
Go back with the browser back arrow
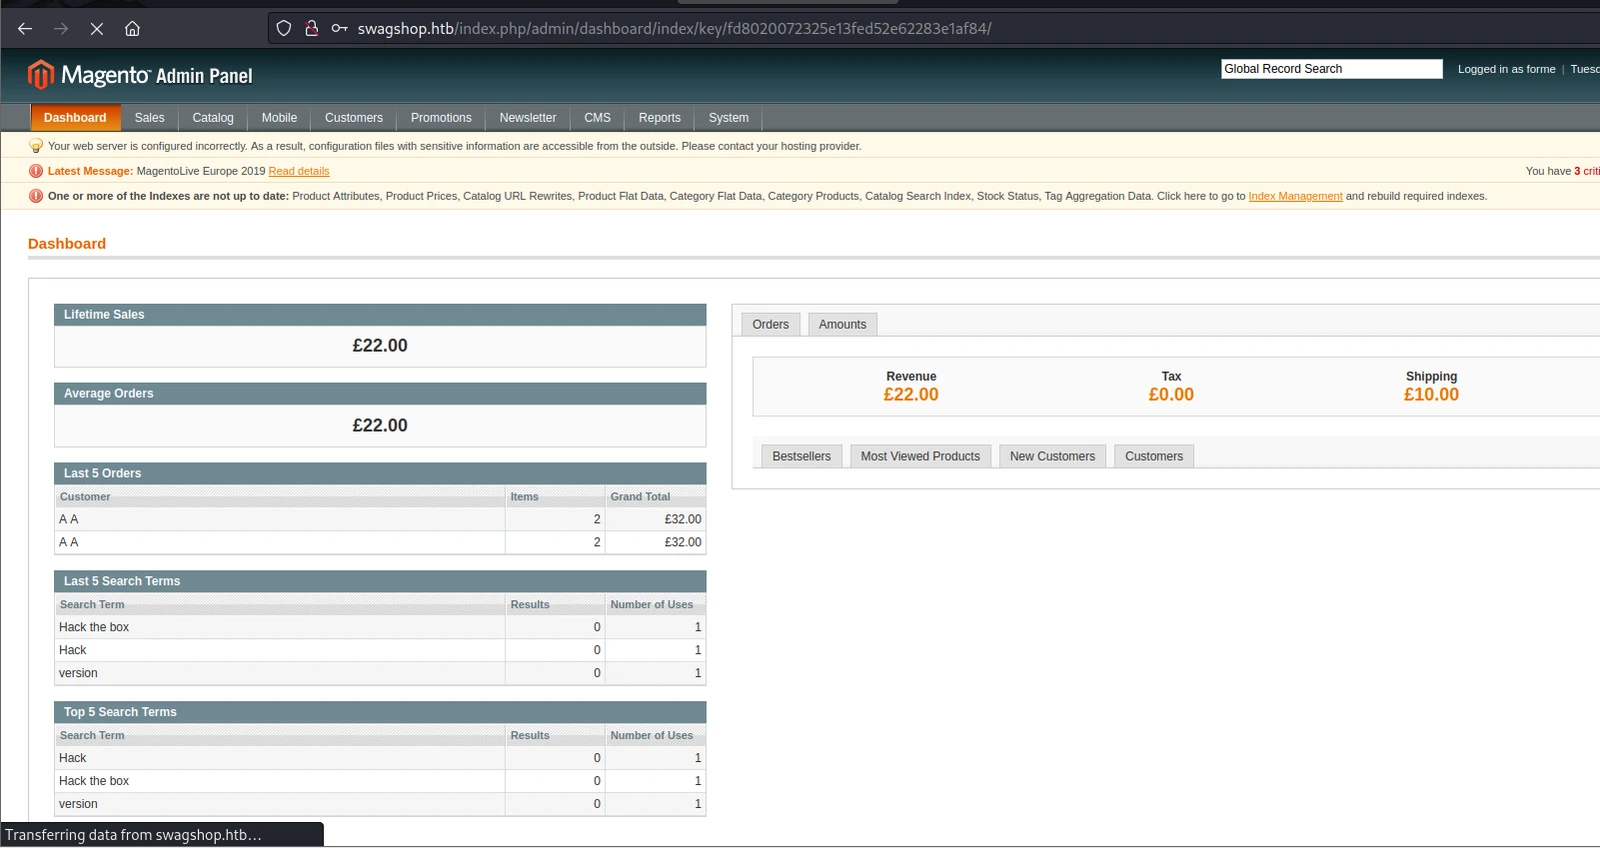pyautogui.click(x=25, y=29)
